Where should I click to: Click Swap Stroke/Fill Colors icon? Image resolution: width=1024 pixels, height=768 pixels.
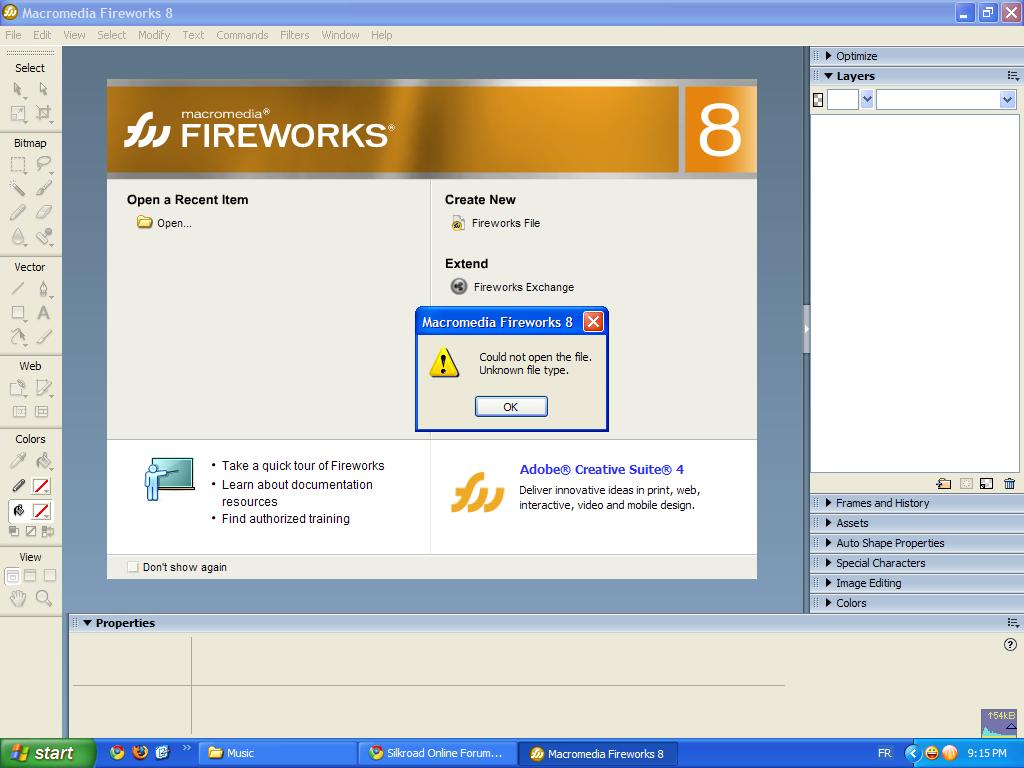pyautogui.click(x=48, y=532)
